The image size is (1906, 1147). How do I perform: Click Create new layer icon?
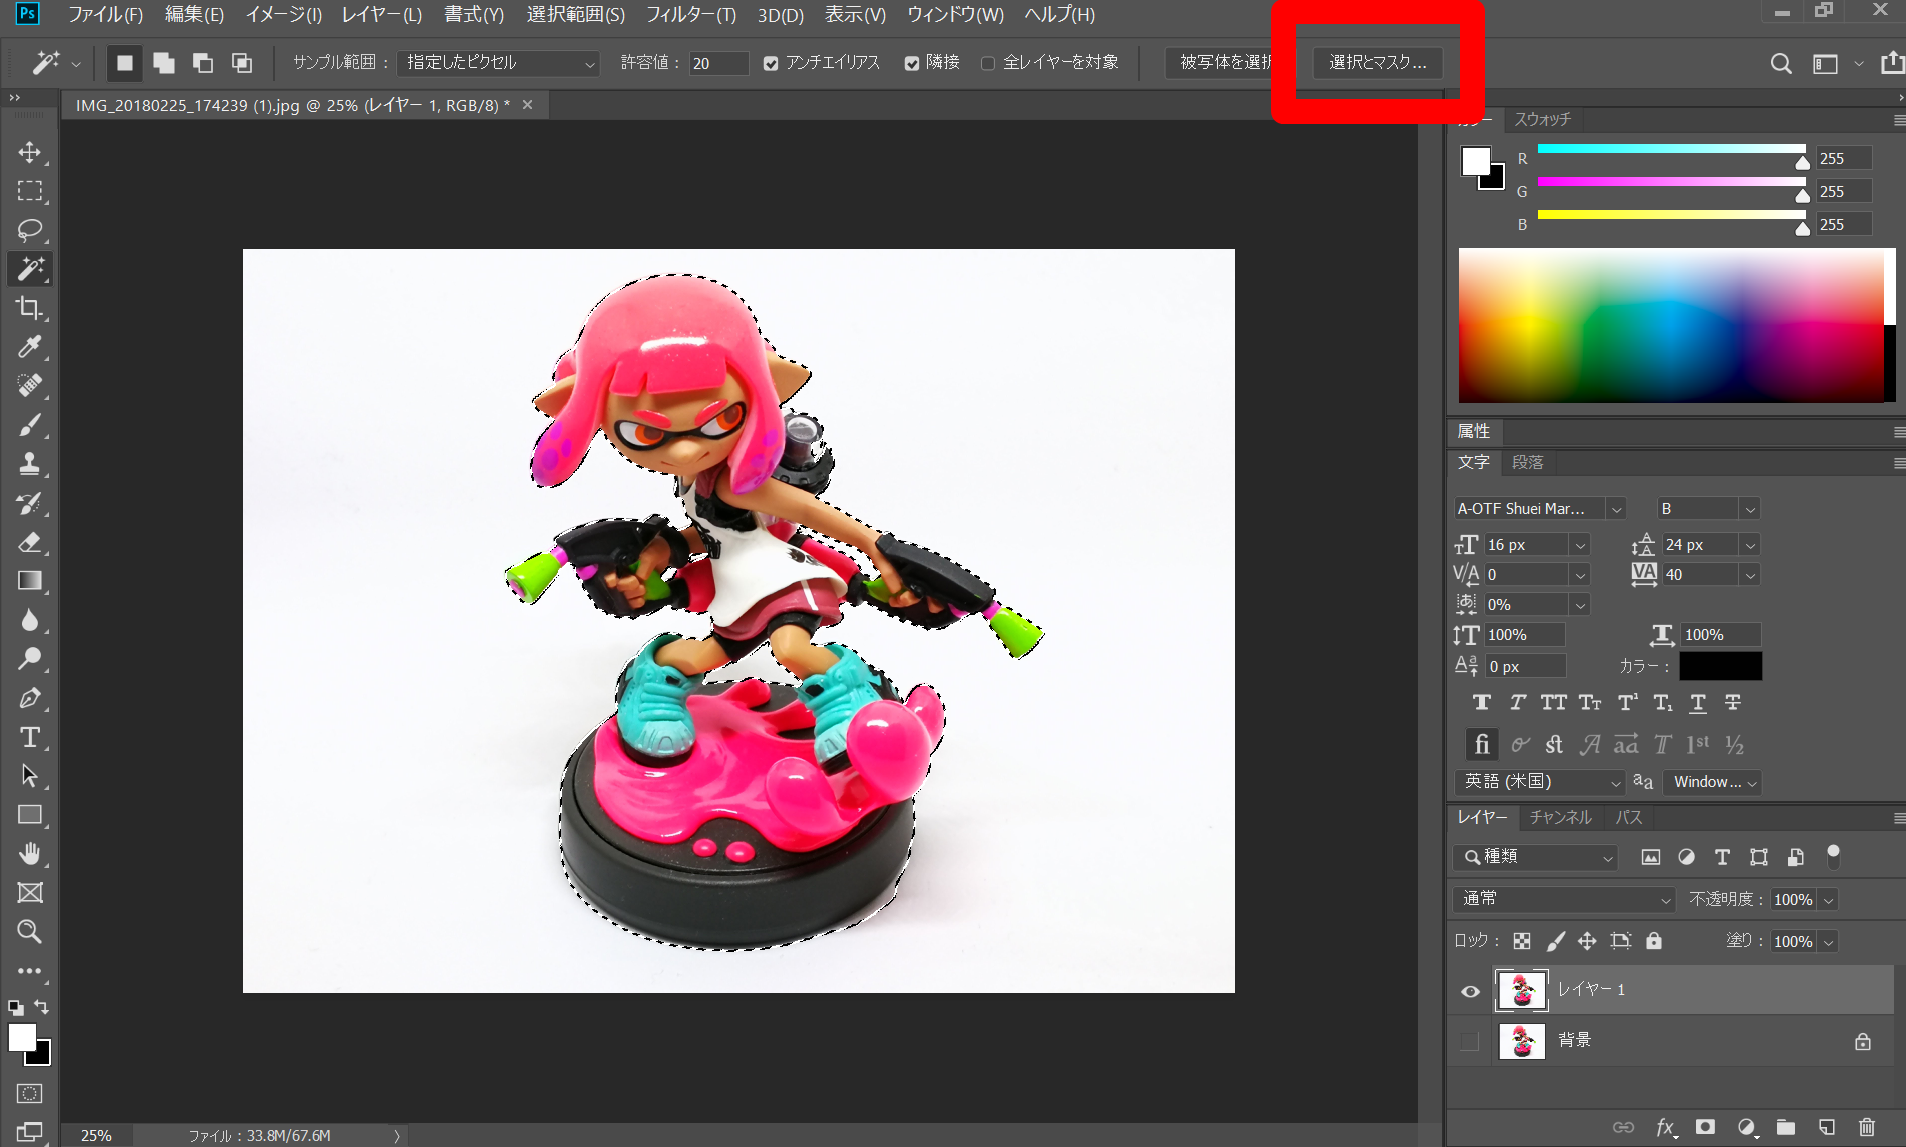[x=1826, y=1127]
